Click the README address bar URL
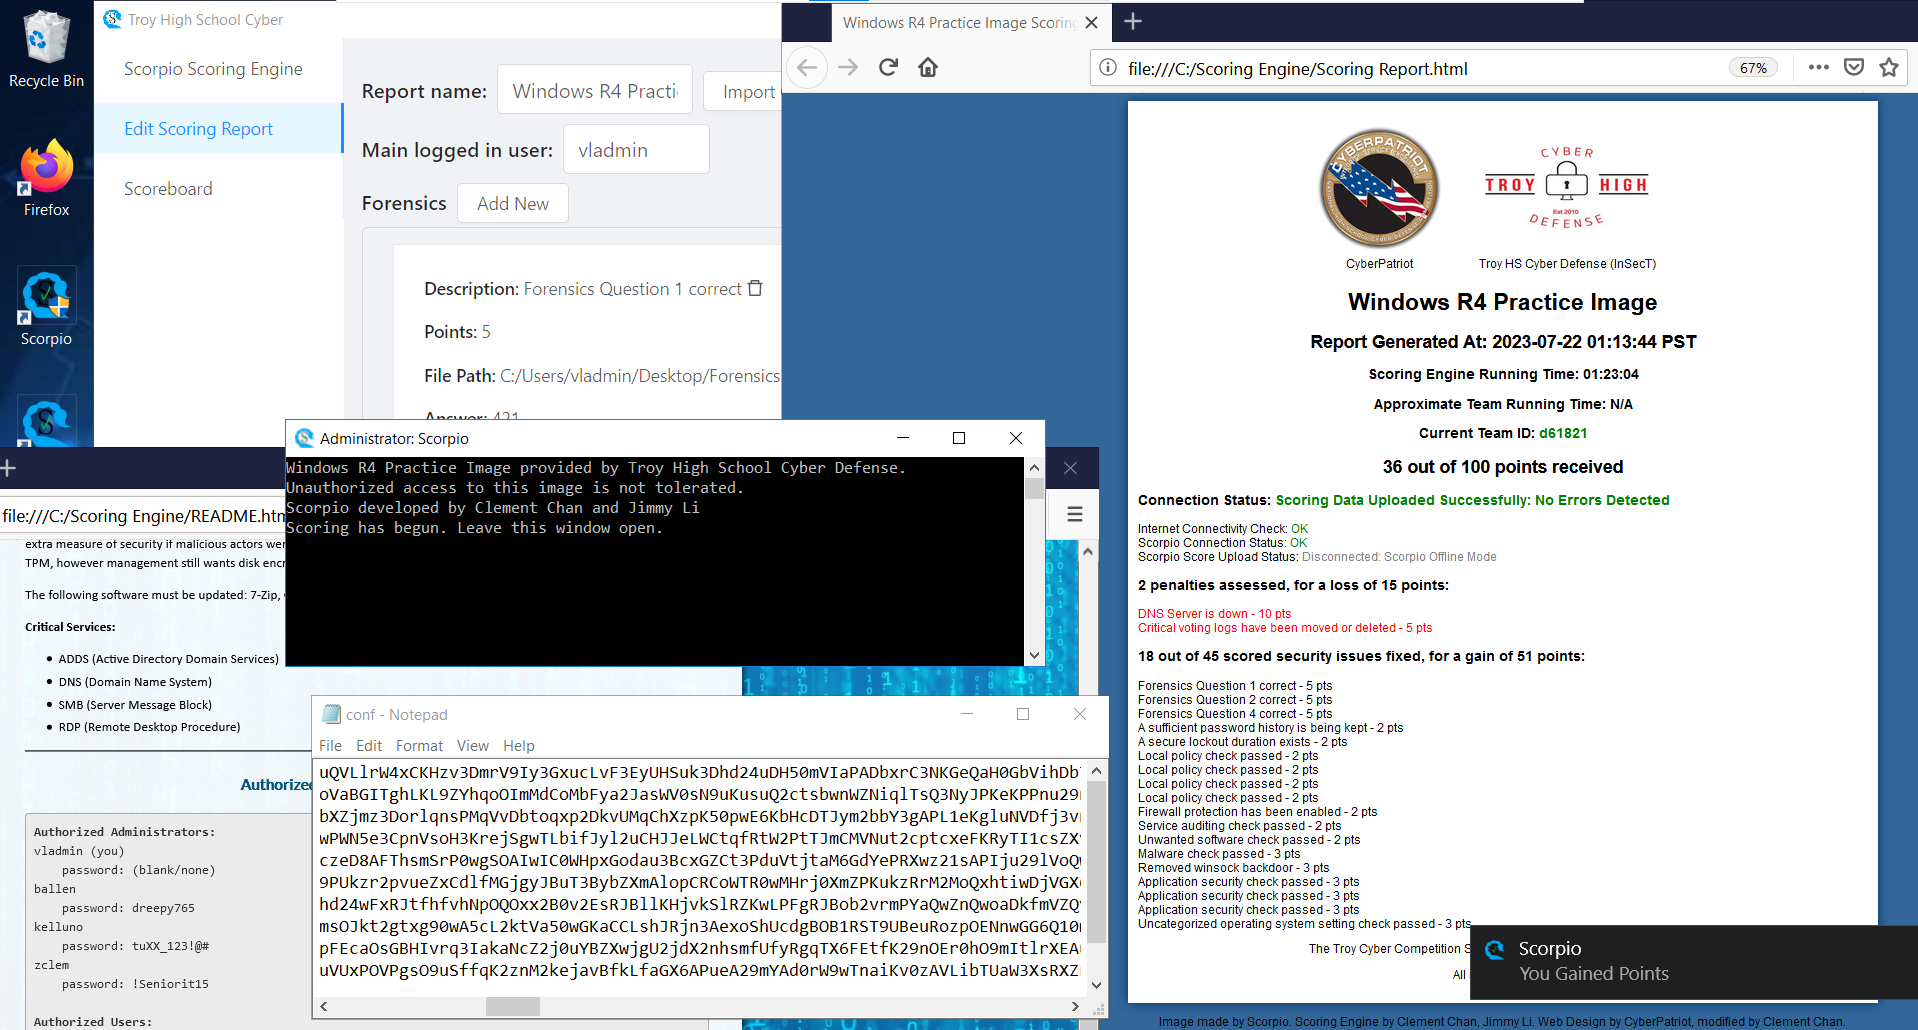 click(144, 515)
